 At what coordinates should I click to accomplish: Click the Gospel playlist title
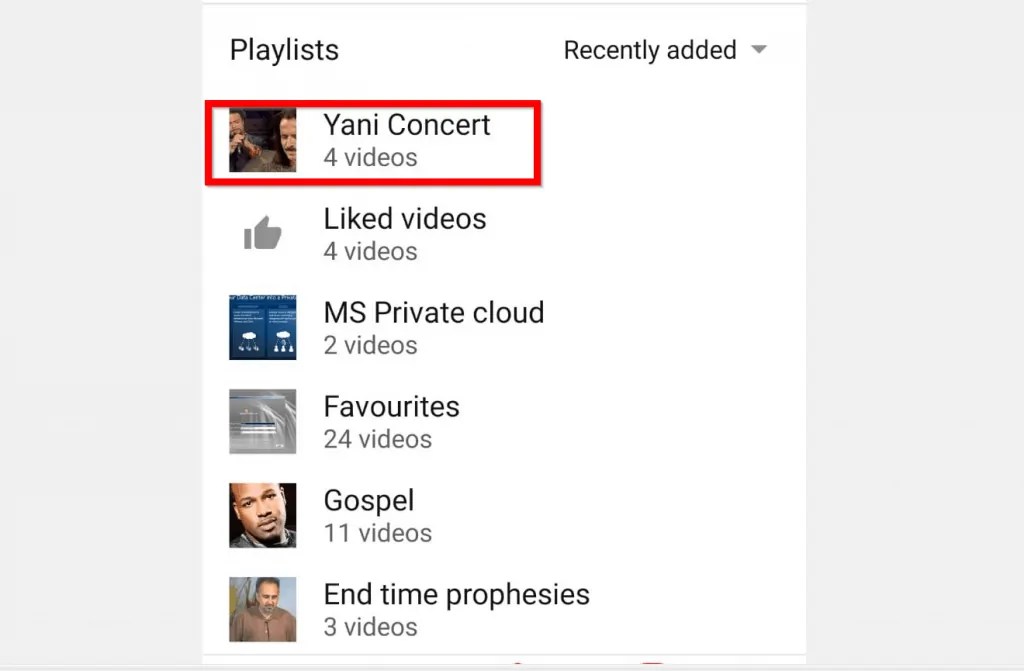tap(369, 501)
